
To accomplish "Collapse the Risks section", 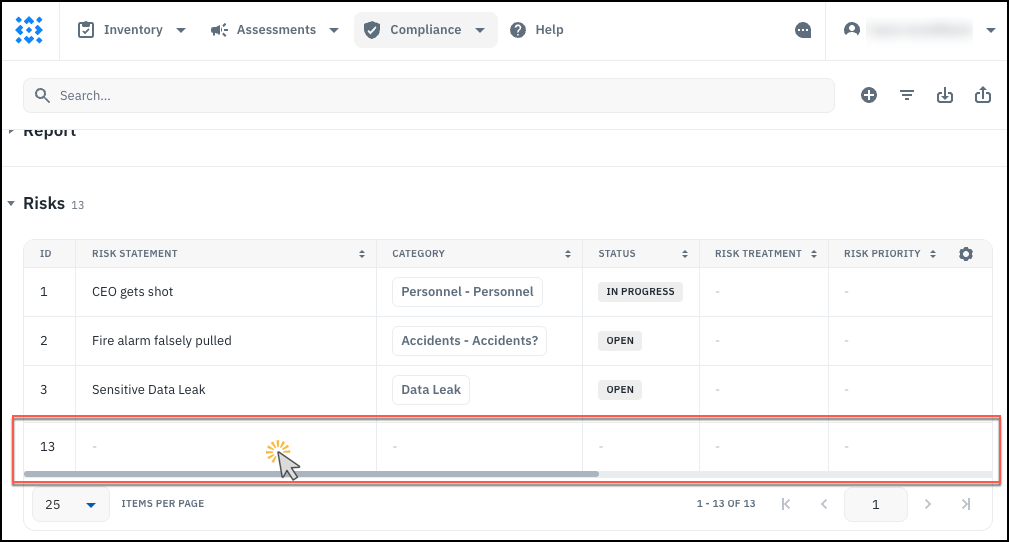I will 12,203.
